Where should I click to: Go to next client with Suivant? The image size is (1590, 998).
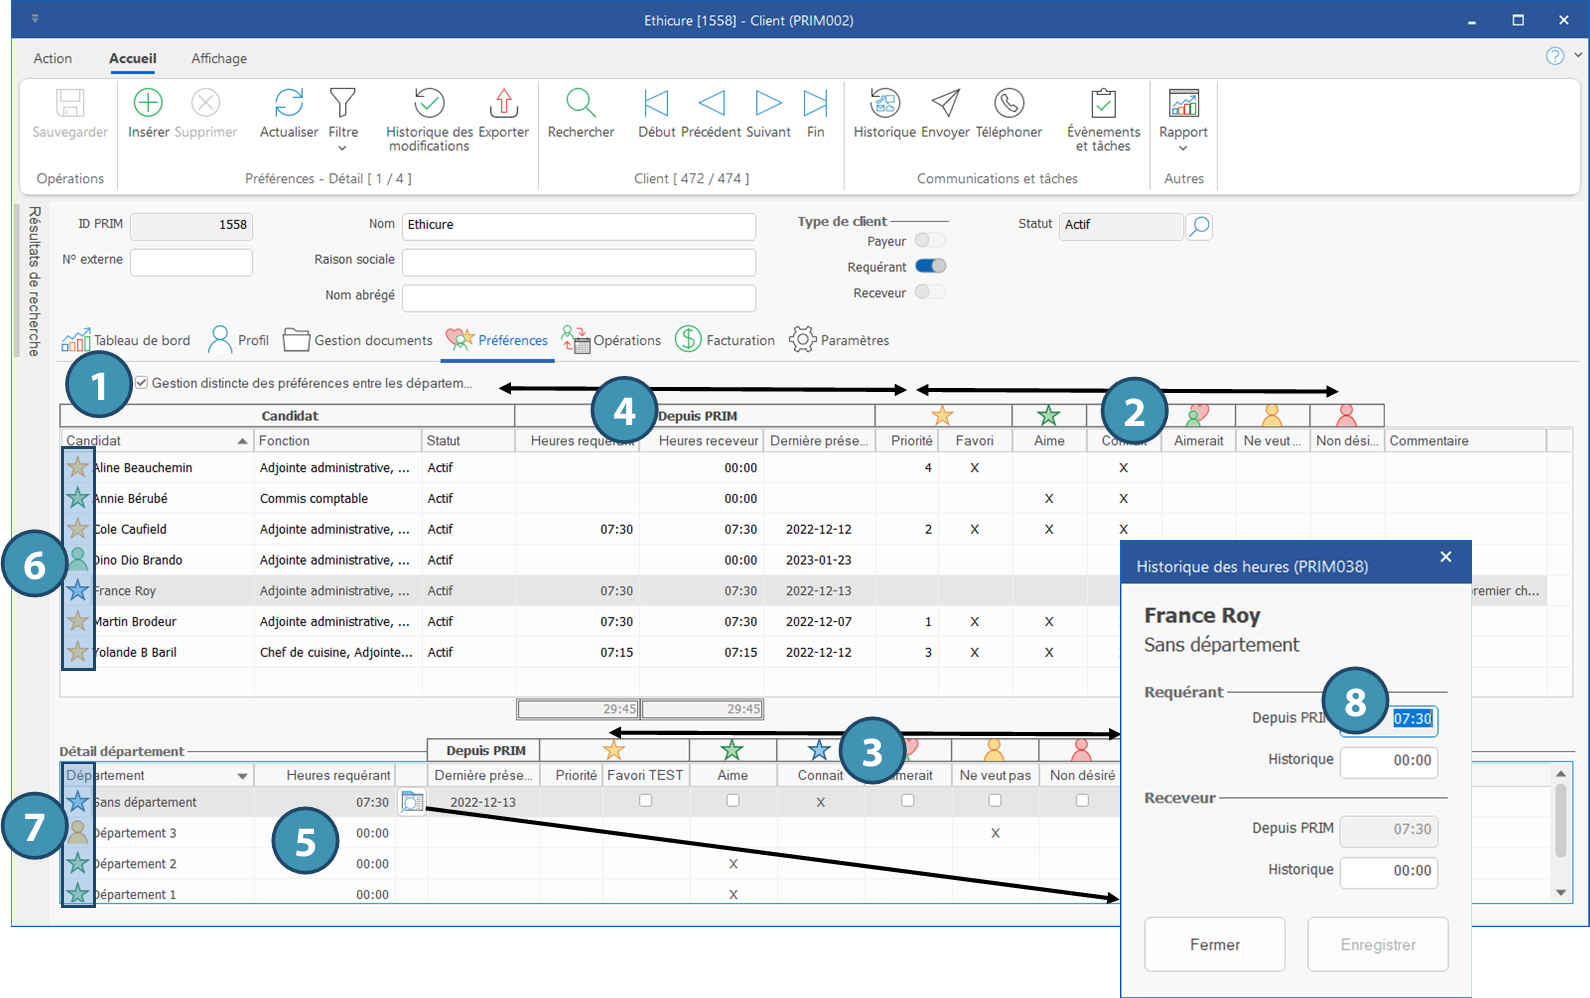point(768,103)
